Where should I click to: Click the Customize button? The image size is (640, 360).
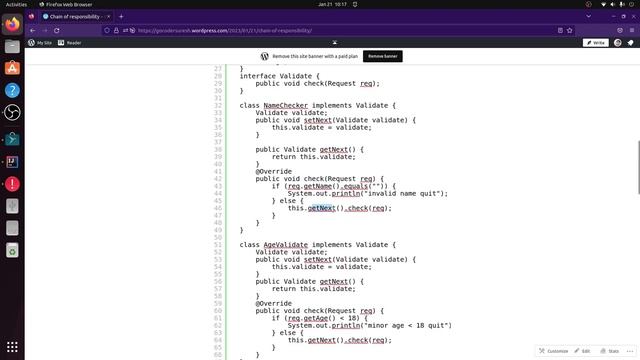[x=553, y=351]
